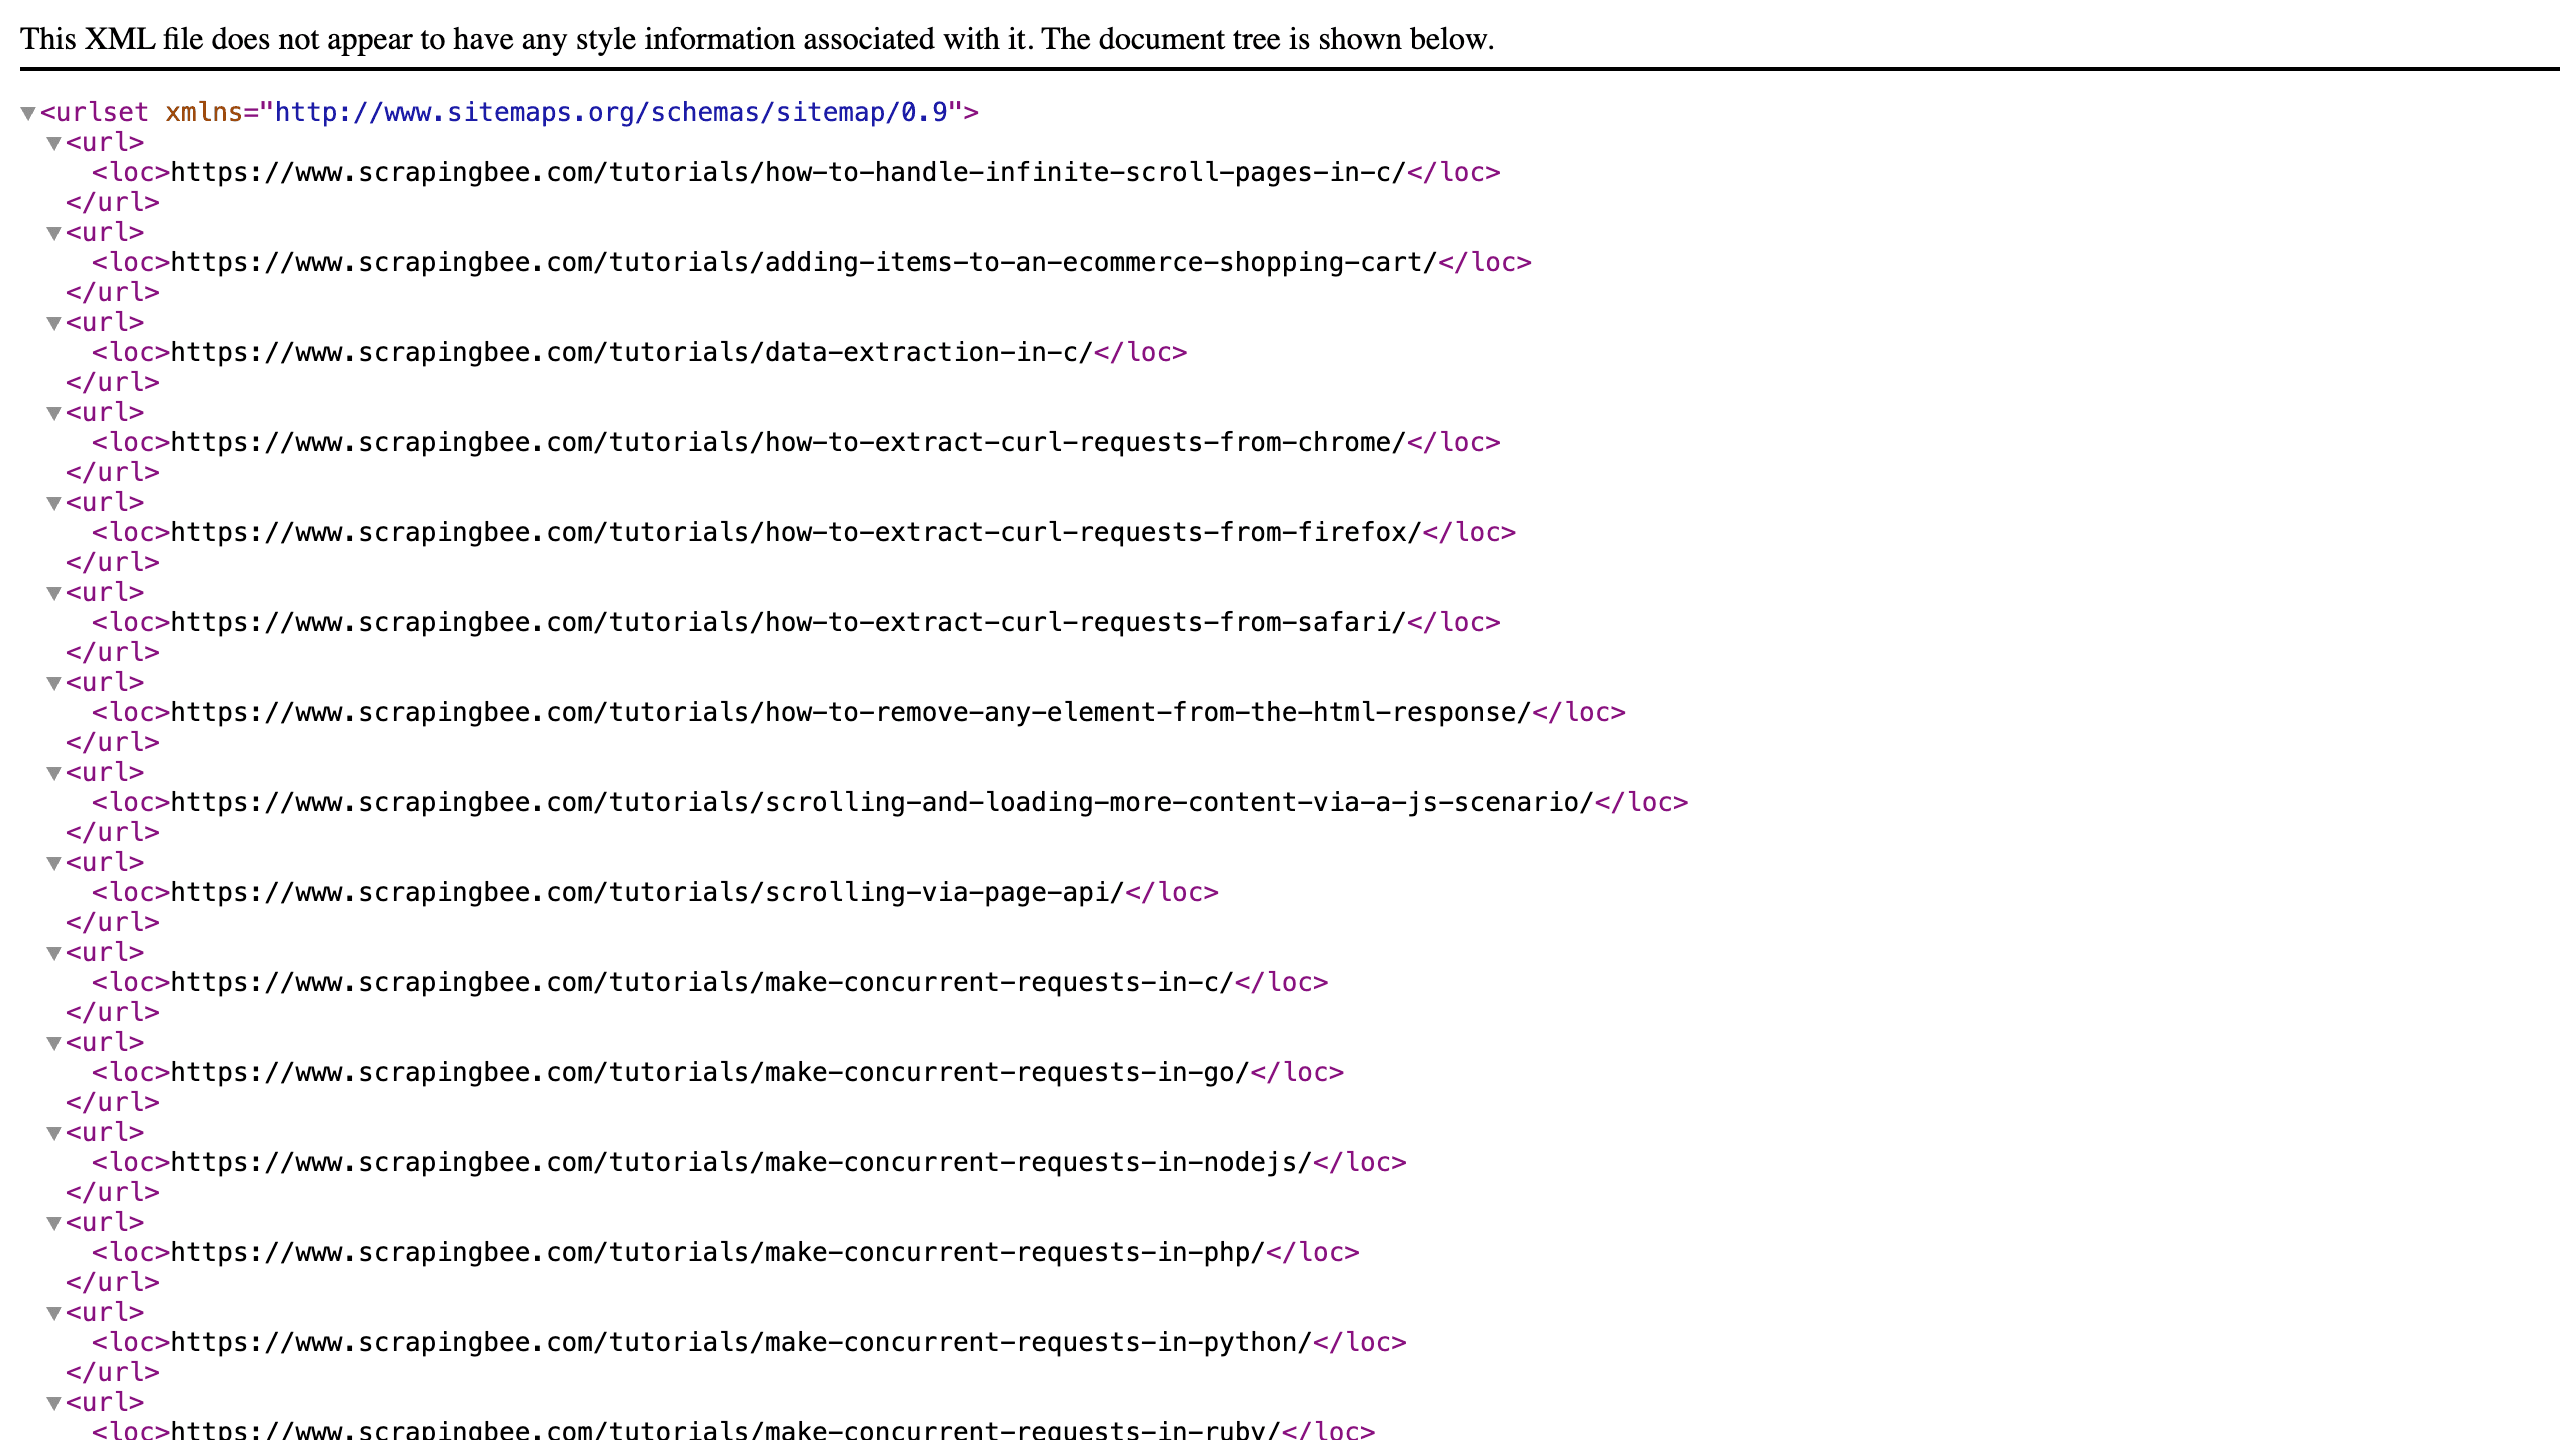The image size is (2560, 1440).
Task: Collapse url node for how-to-extract-curl-requests-from-chrome
Action: pyautogui.click(x=54, y=413)
